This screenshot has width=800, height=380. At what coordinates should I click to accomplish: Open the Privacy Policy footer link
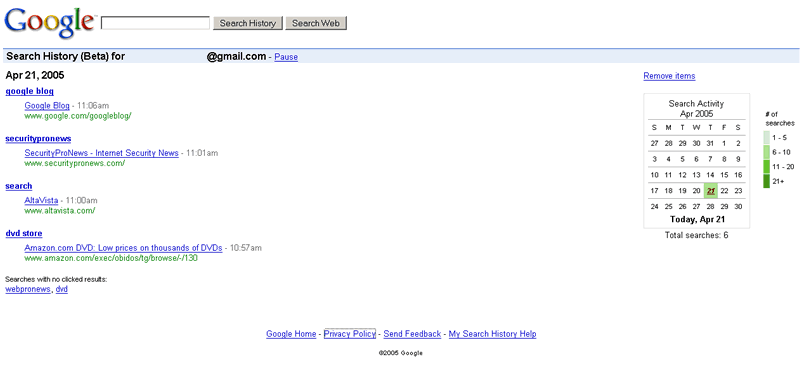[349, 334]
